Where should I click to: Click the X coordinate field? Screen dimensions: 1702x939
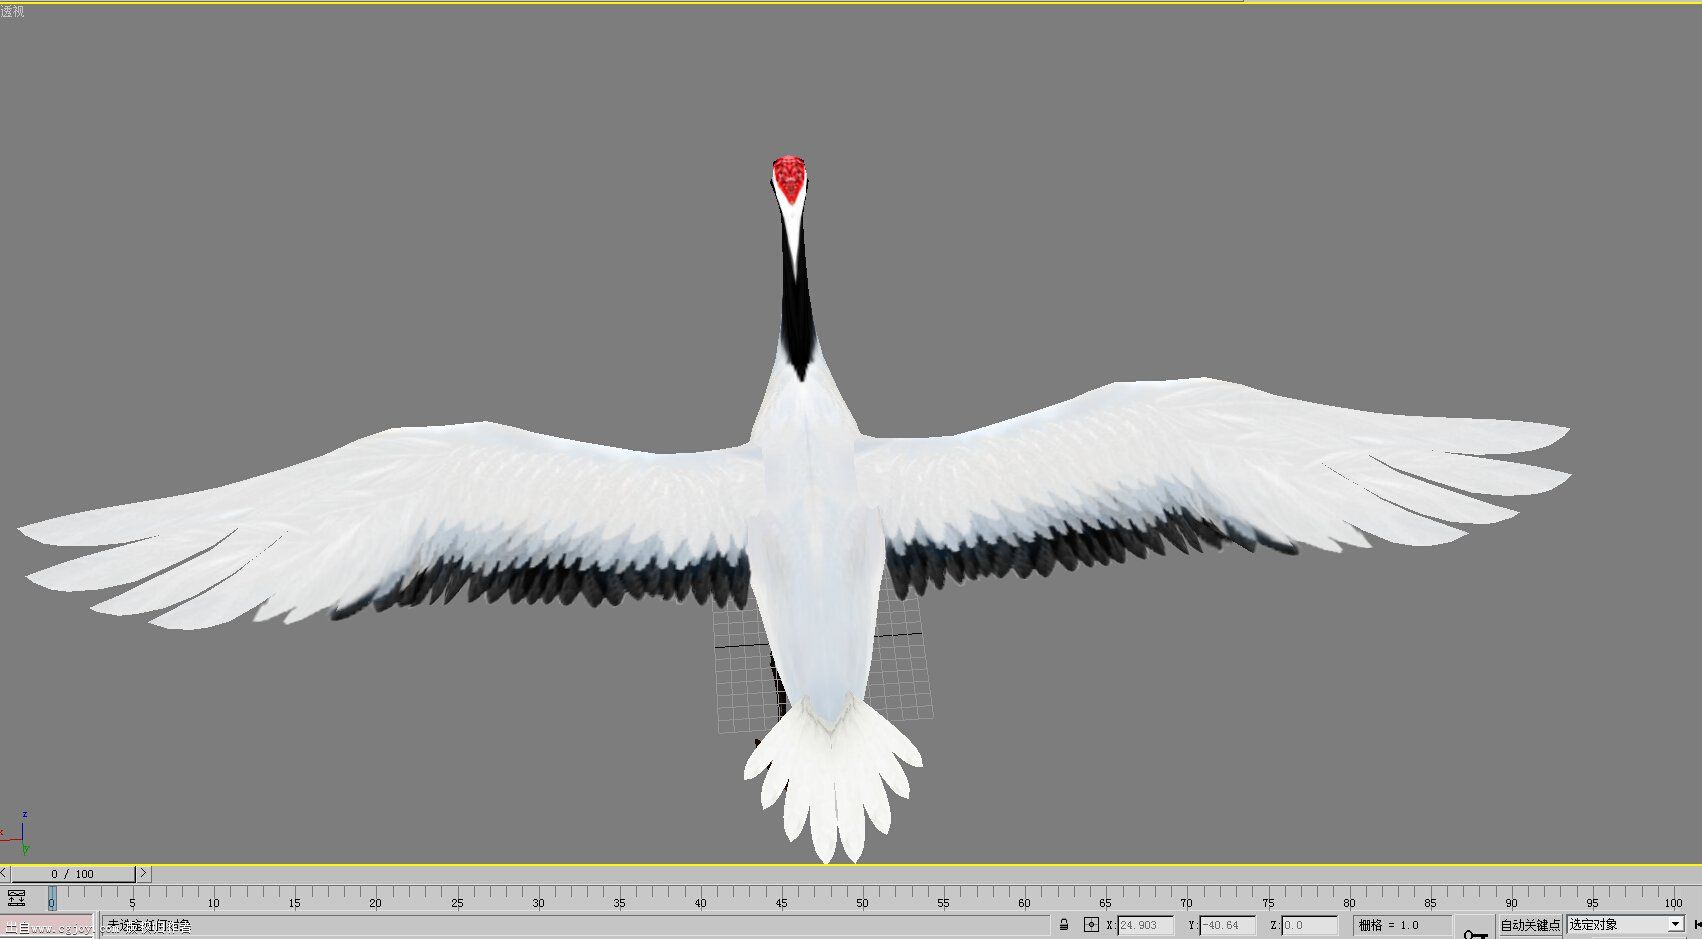[x=1145, y=925]
